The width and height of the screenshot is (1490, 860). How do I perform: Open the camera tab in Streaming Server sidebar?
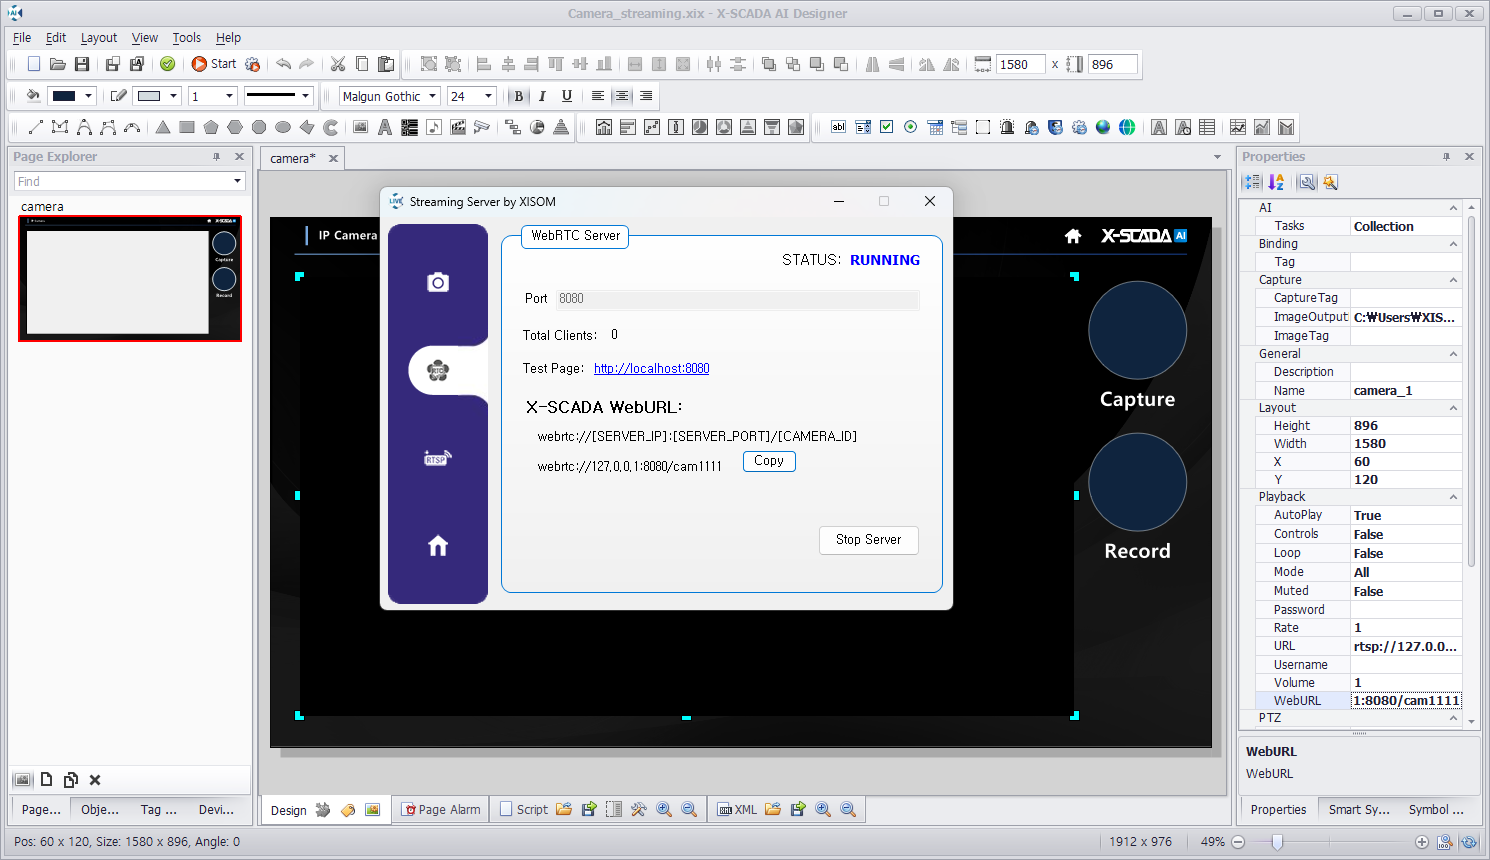(x=438, y=283)
